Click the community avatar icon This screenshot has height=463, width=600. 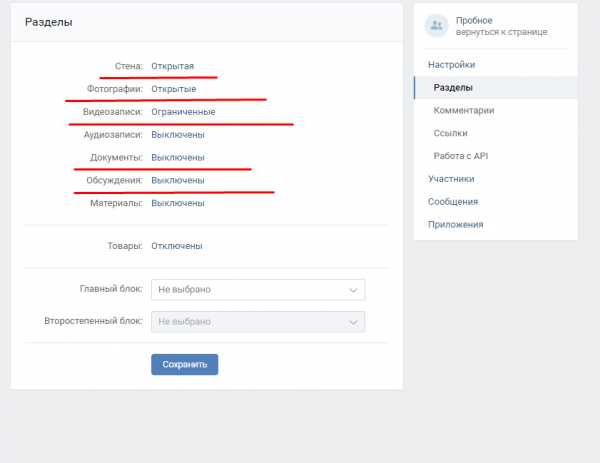[x=436, y=26]
